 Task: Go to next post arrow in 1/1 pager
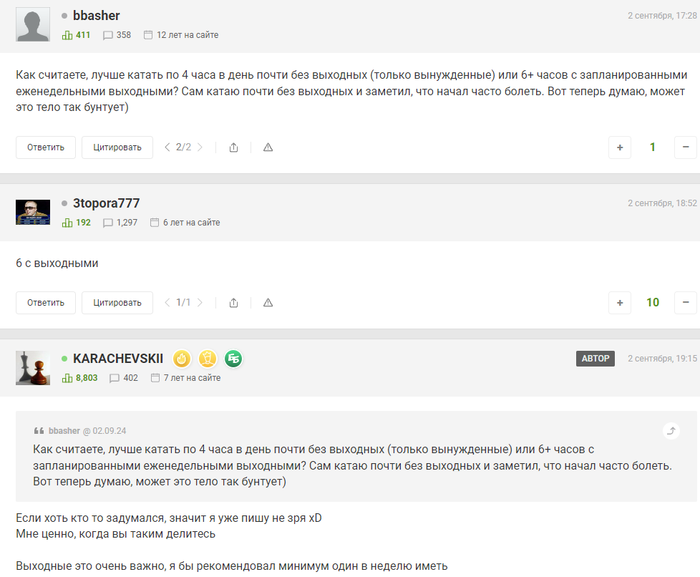pyautogui.click(x=200, y=302)
